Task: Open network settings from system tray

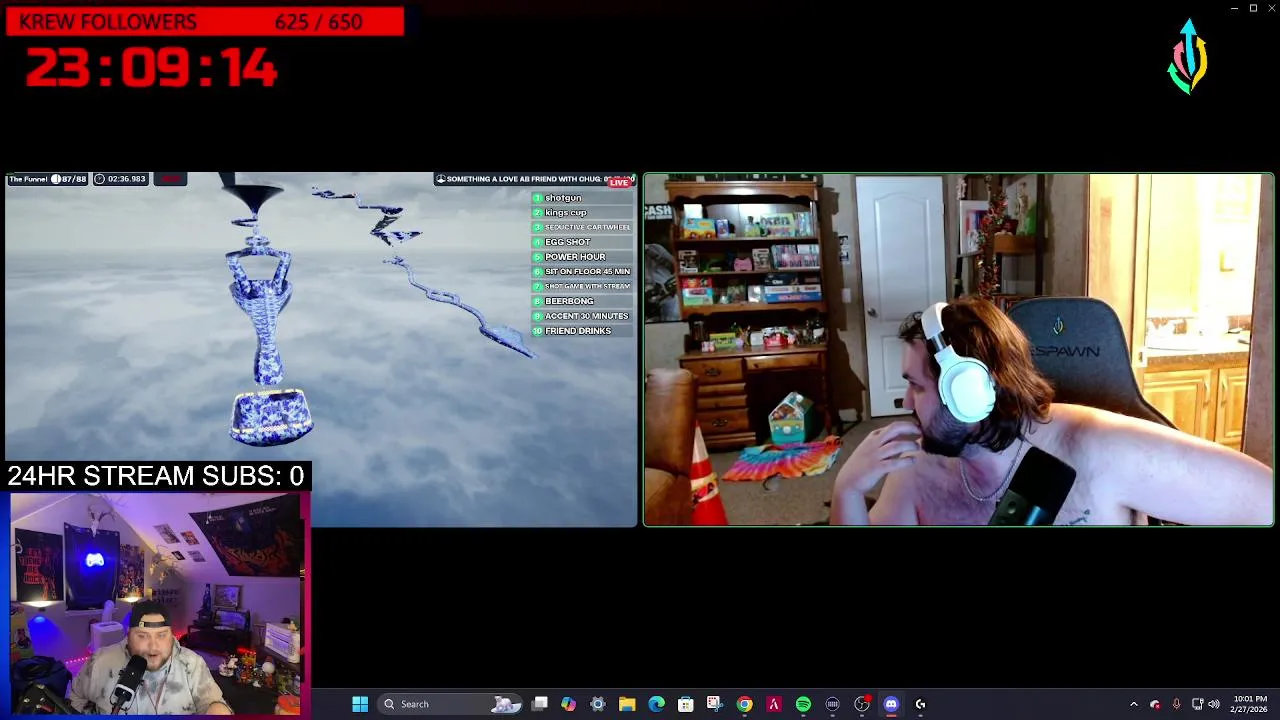Action: 1197,704
